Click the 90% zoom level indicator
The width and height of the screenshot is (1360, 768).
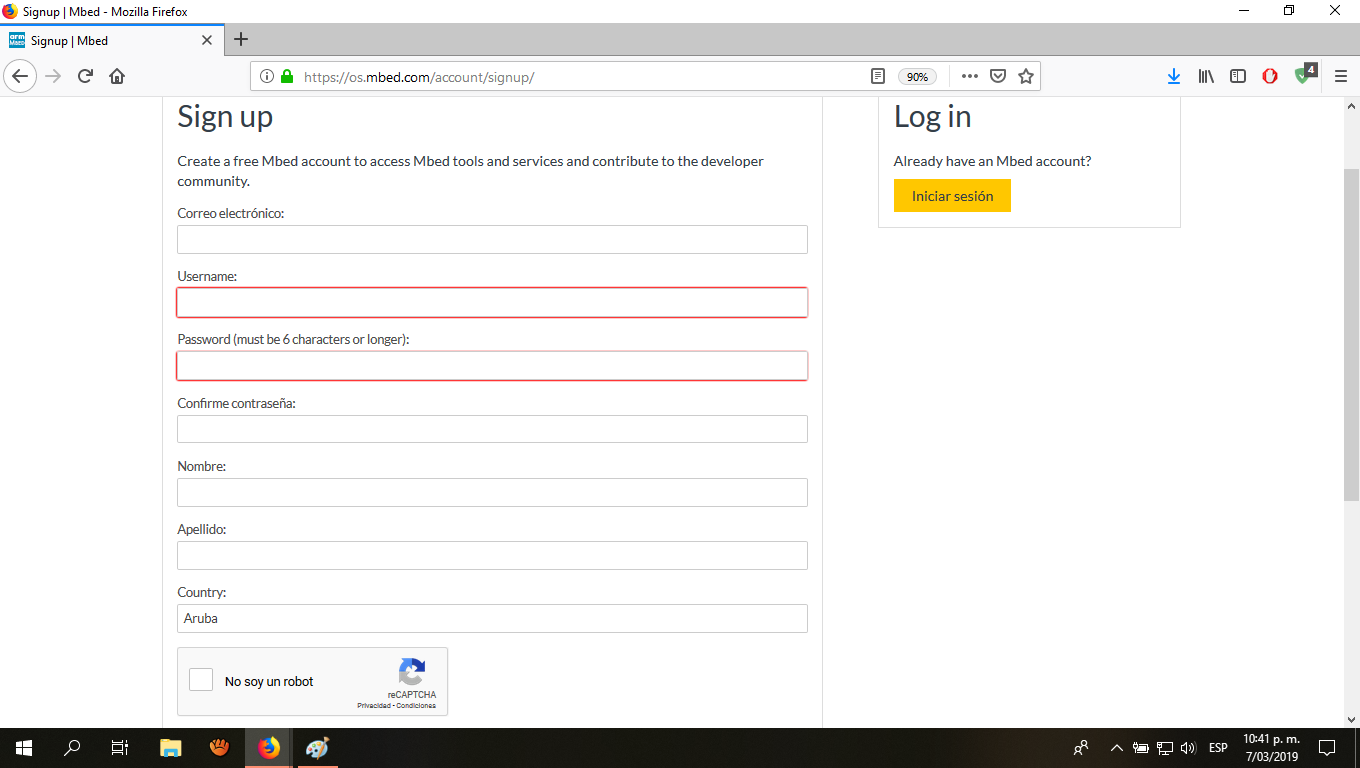[x=917, y=77]
